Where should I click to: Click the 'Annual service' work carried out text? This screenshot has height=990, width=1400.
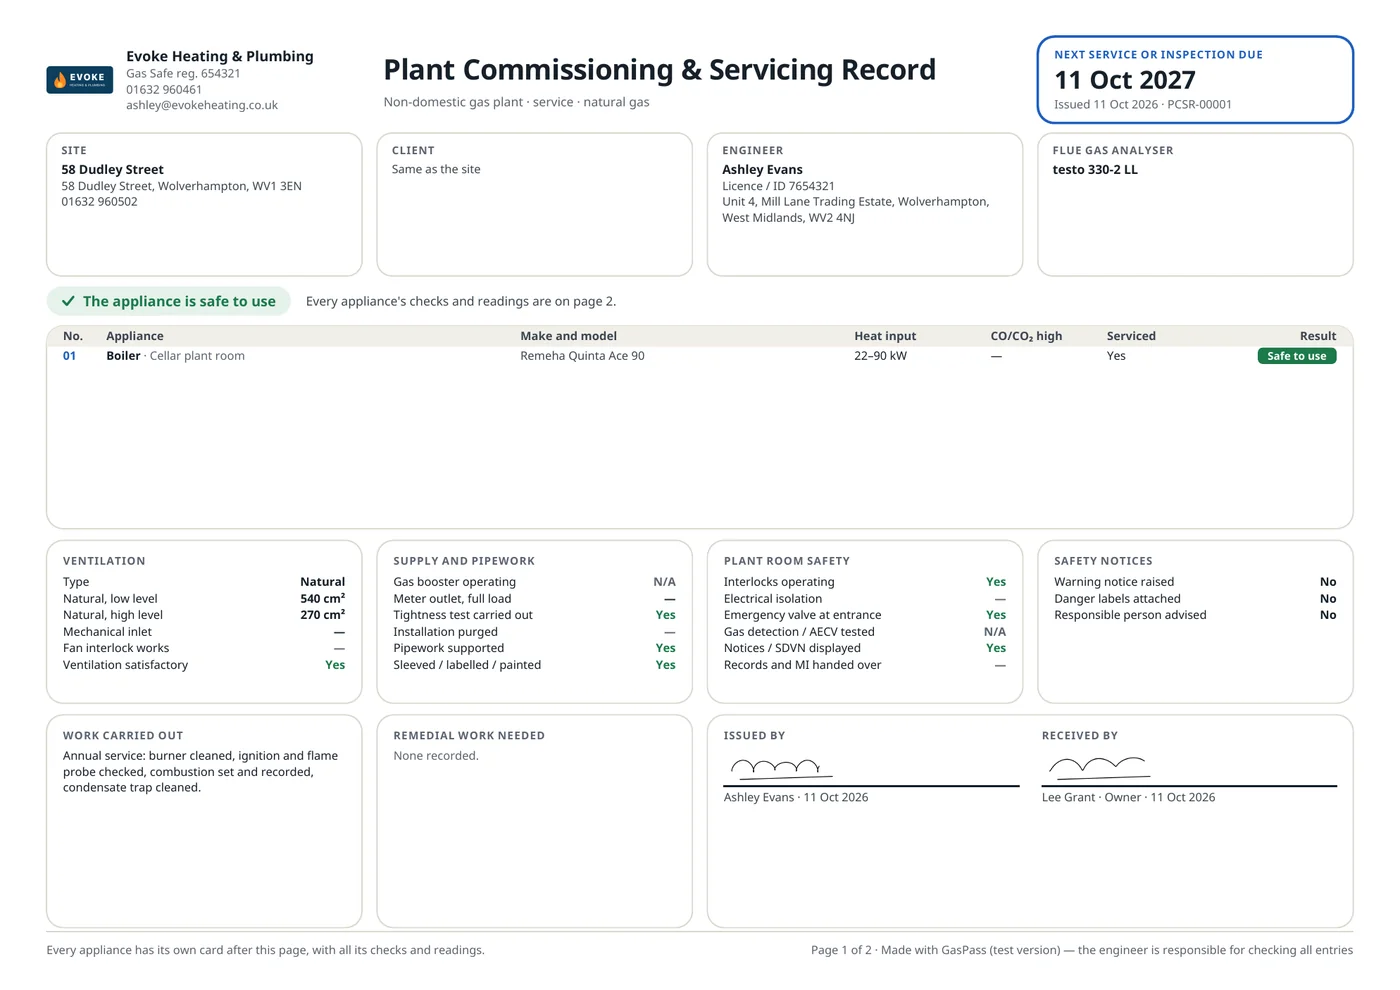coord(200,772)
